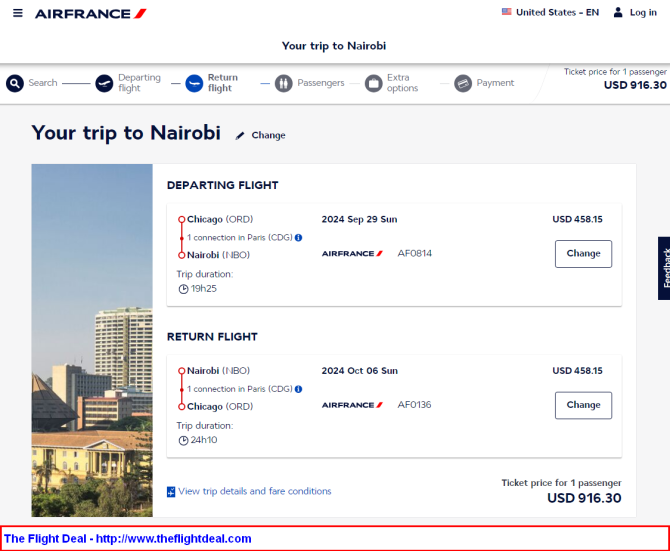Click the RETURN FLIGHT heading

coord(212,337)
